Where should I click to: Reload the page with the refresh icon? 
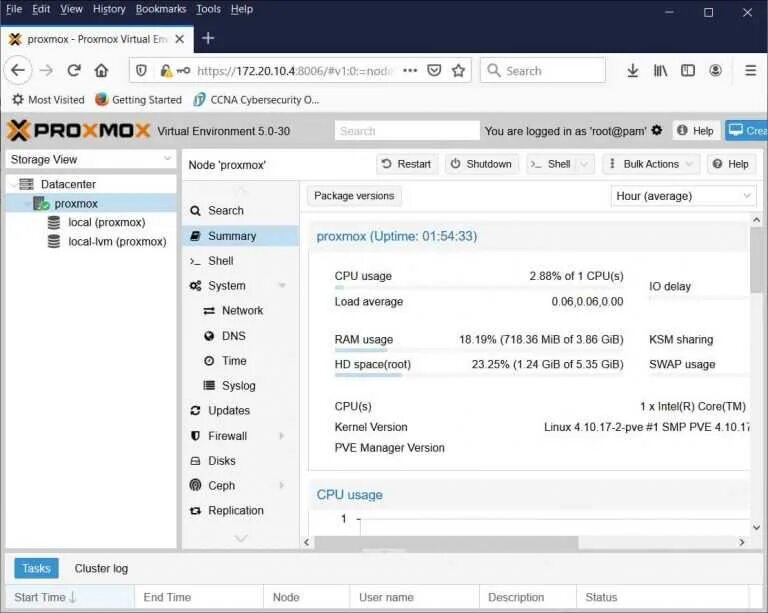click(74, 71)
